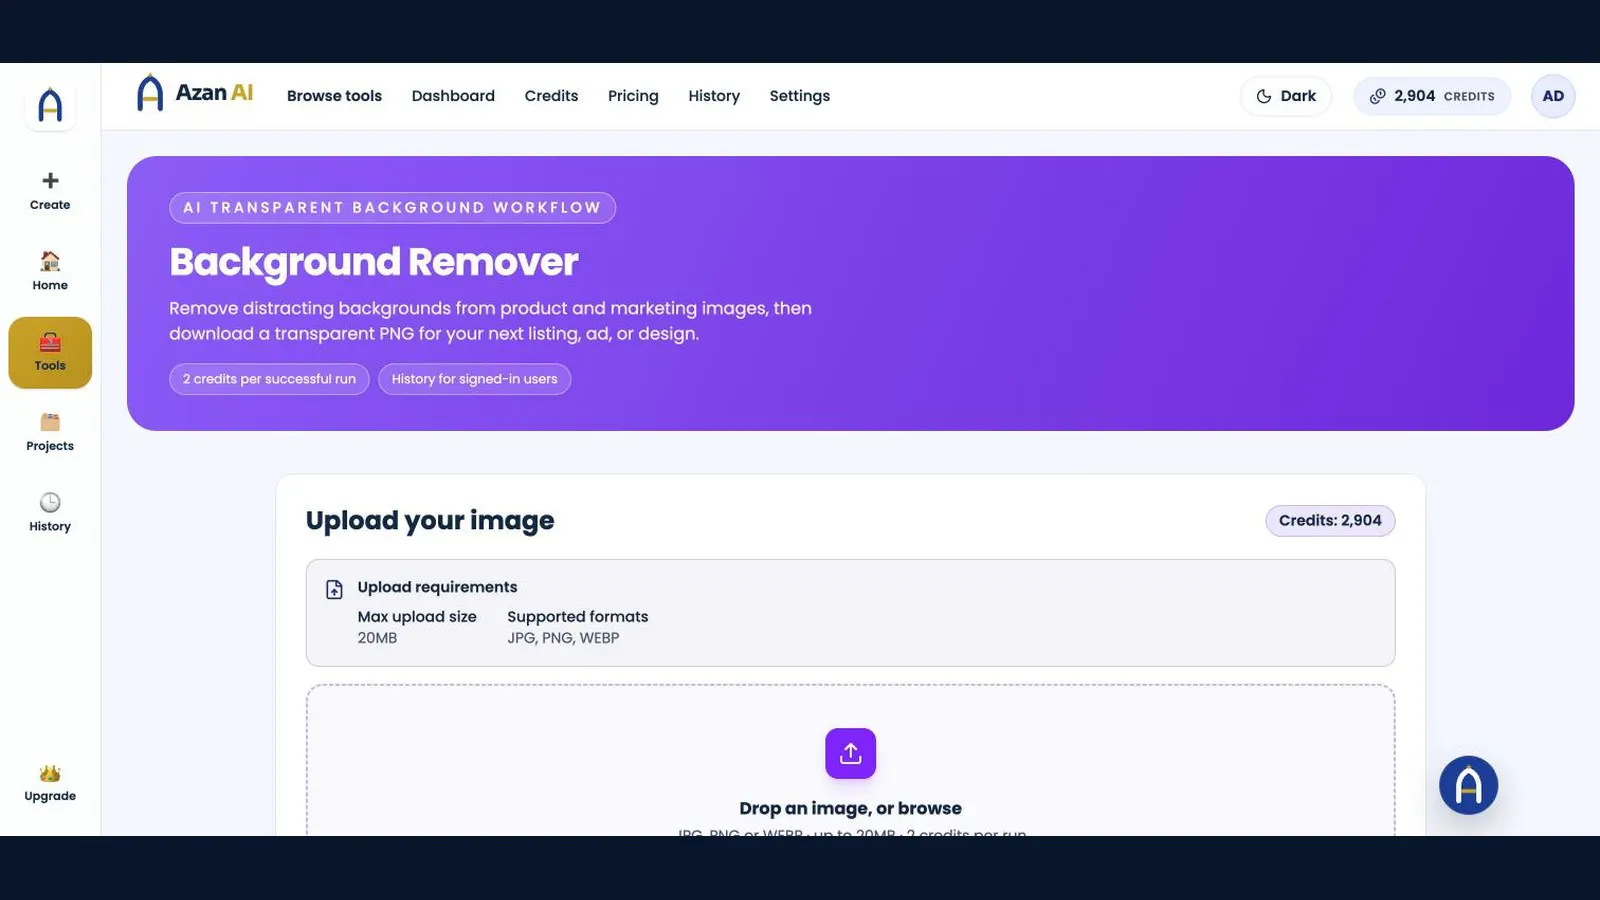Select the Tools toolbox icon

click(50, 343)
